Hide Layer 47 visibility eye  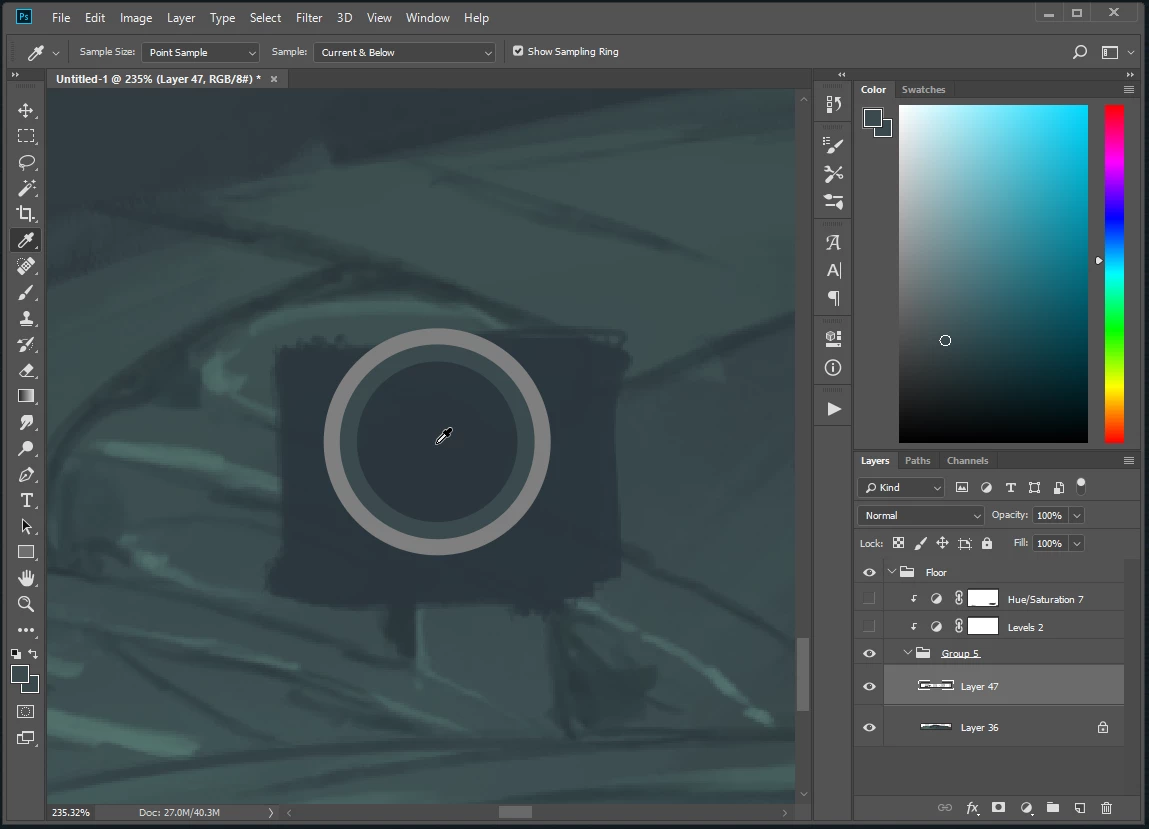point(869,687)
